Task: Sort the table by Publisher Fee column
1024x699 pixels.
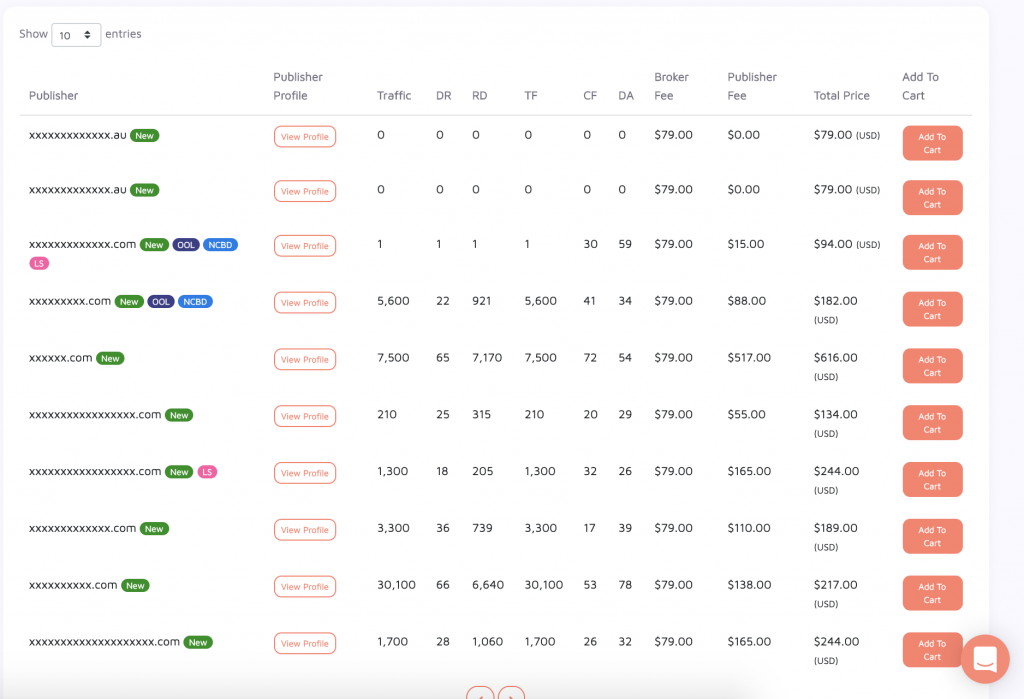Action: point(752,86)
